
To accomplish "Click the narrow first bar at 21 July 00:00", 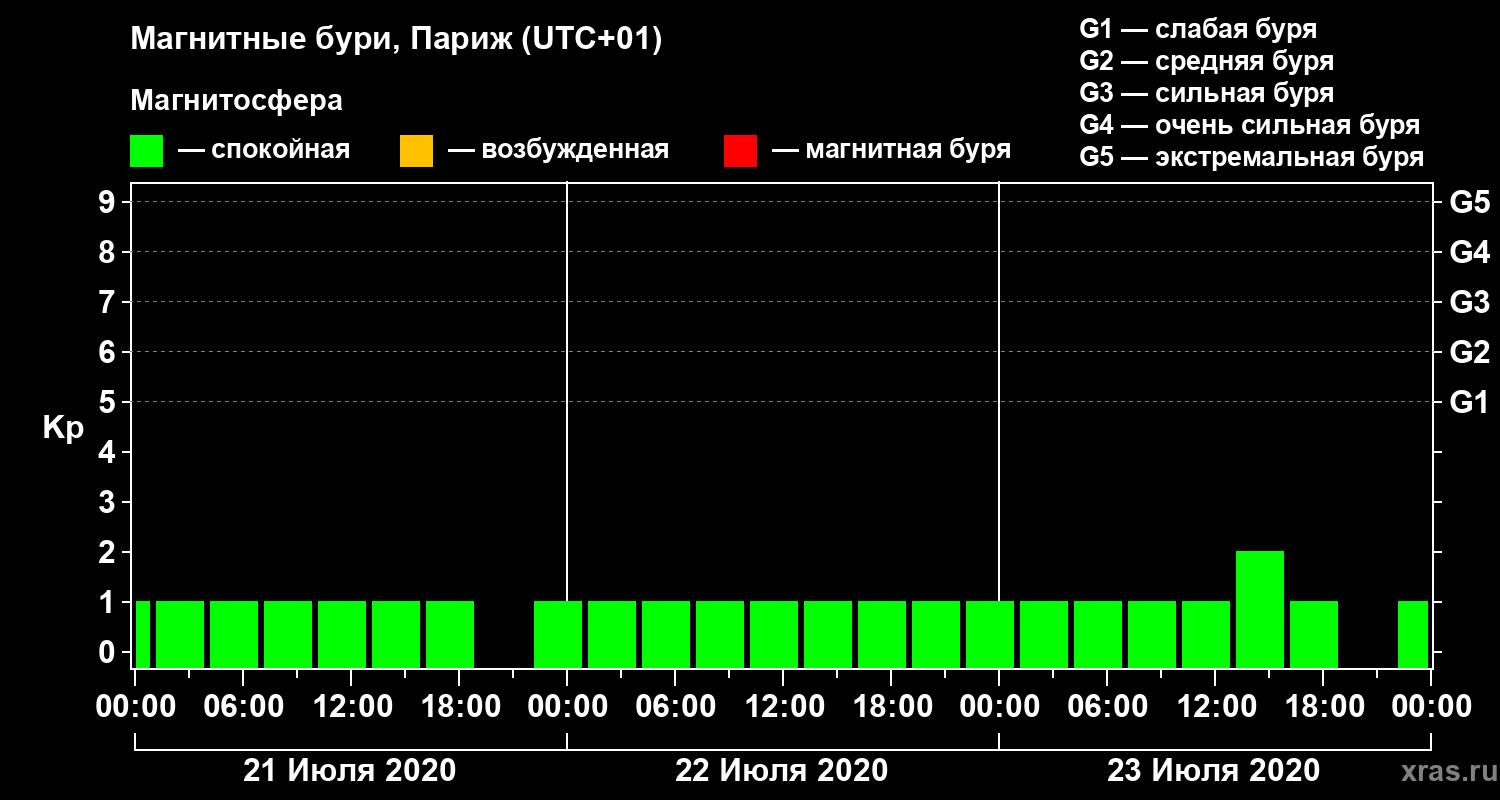I will pyautogui.click(x=142, y=634).
